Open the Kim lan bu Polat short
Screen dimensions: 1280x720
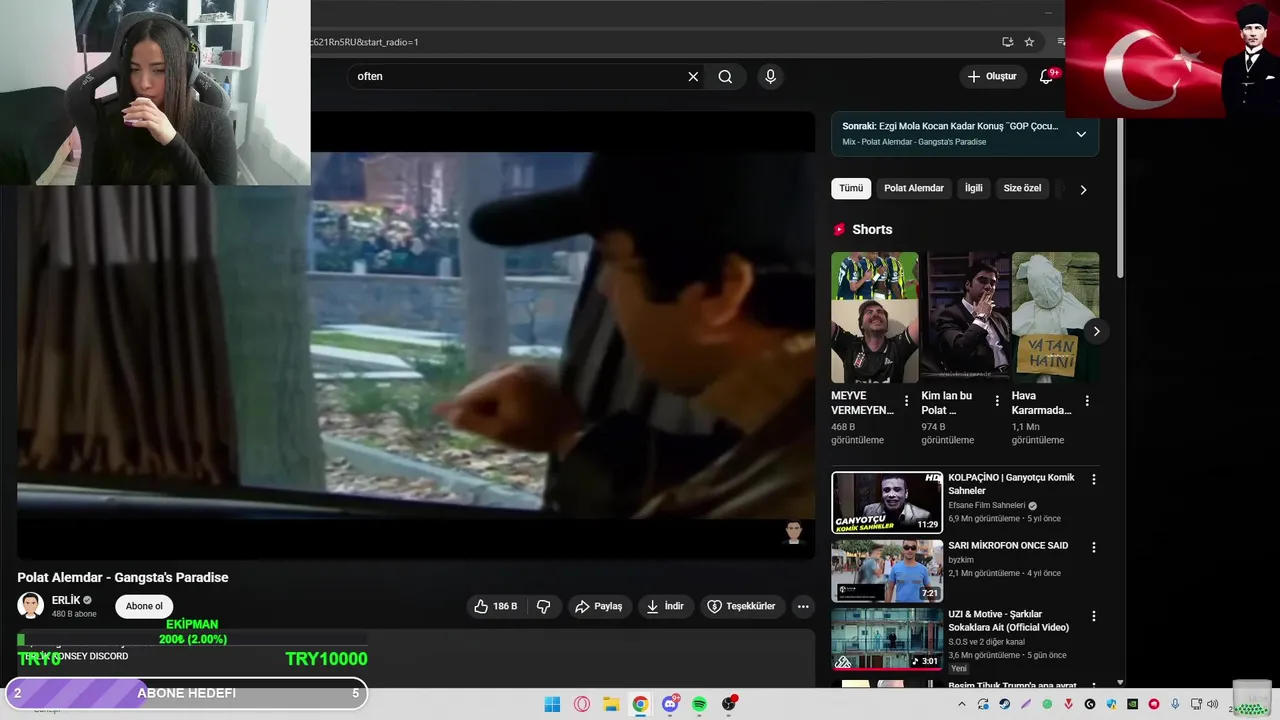965,317
